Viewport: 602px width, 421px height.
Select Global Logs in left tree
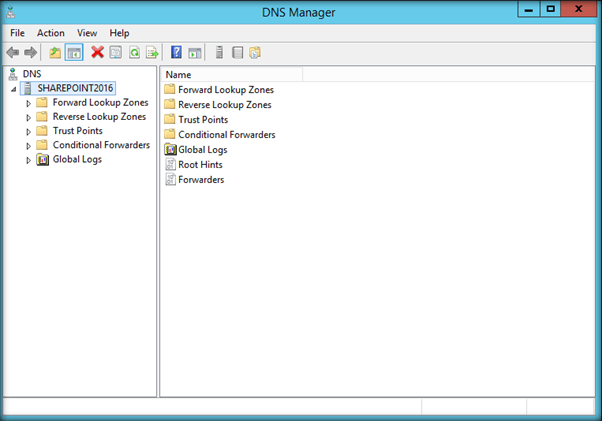point(77,159)
